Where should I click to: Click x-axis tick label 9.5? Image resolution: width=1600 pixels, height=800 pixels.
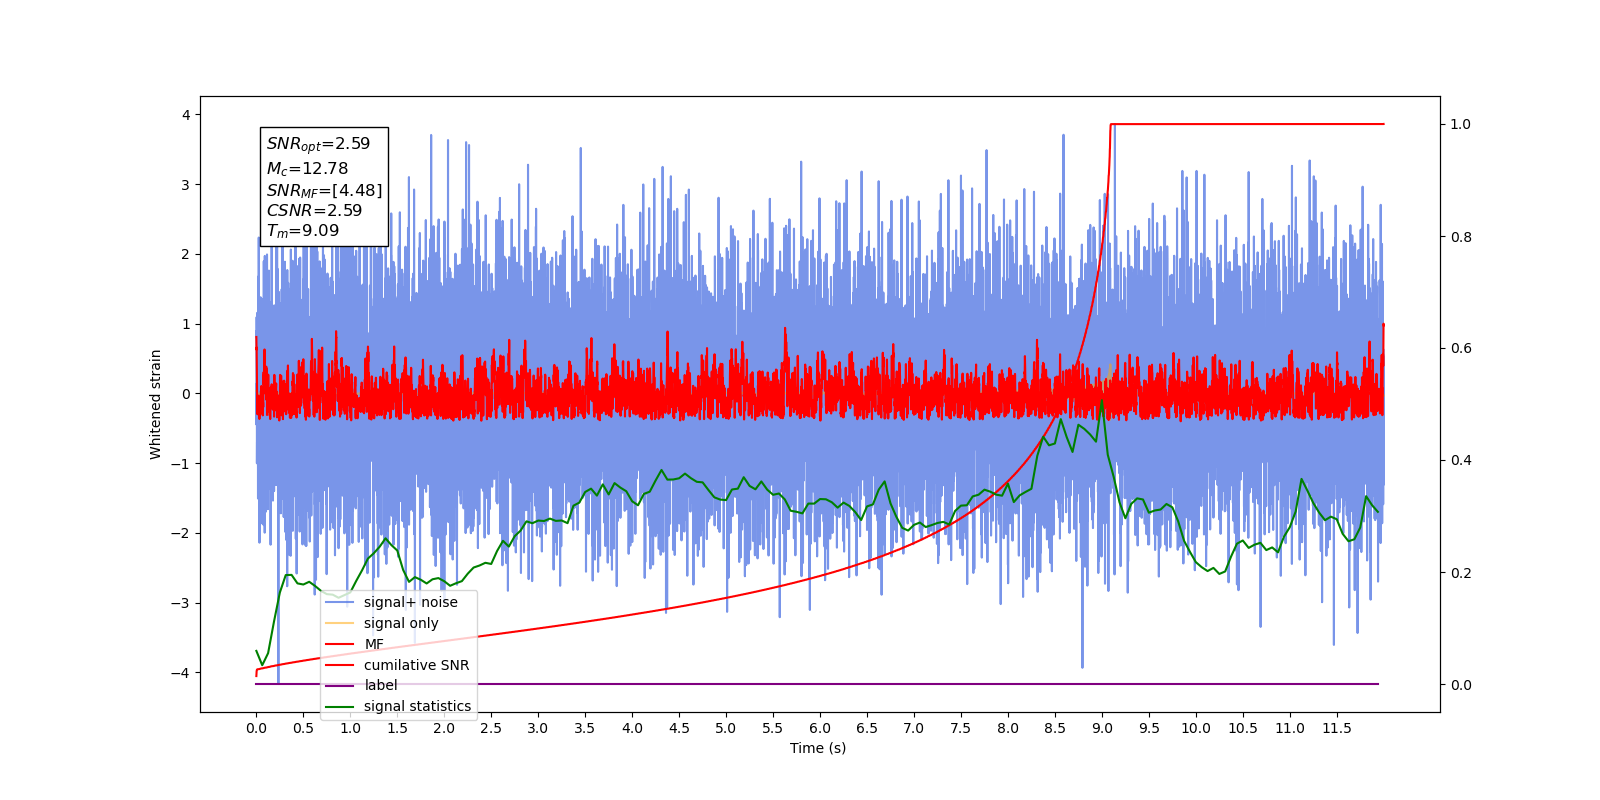click(1149, 728)
